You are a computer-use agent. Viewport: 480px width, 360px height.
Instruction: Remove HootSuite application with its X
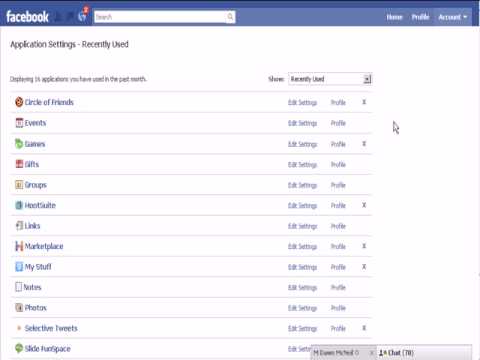tap(364, 205)
